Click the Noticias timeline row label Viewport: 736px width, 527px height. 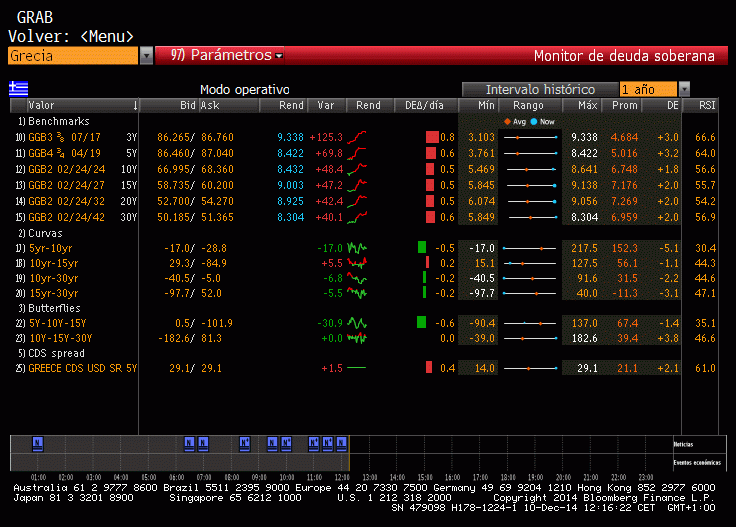[x=683, y=444]
